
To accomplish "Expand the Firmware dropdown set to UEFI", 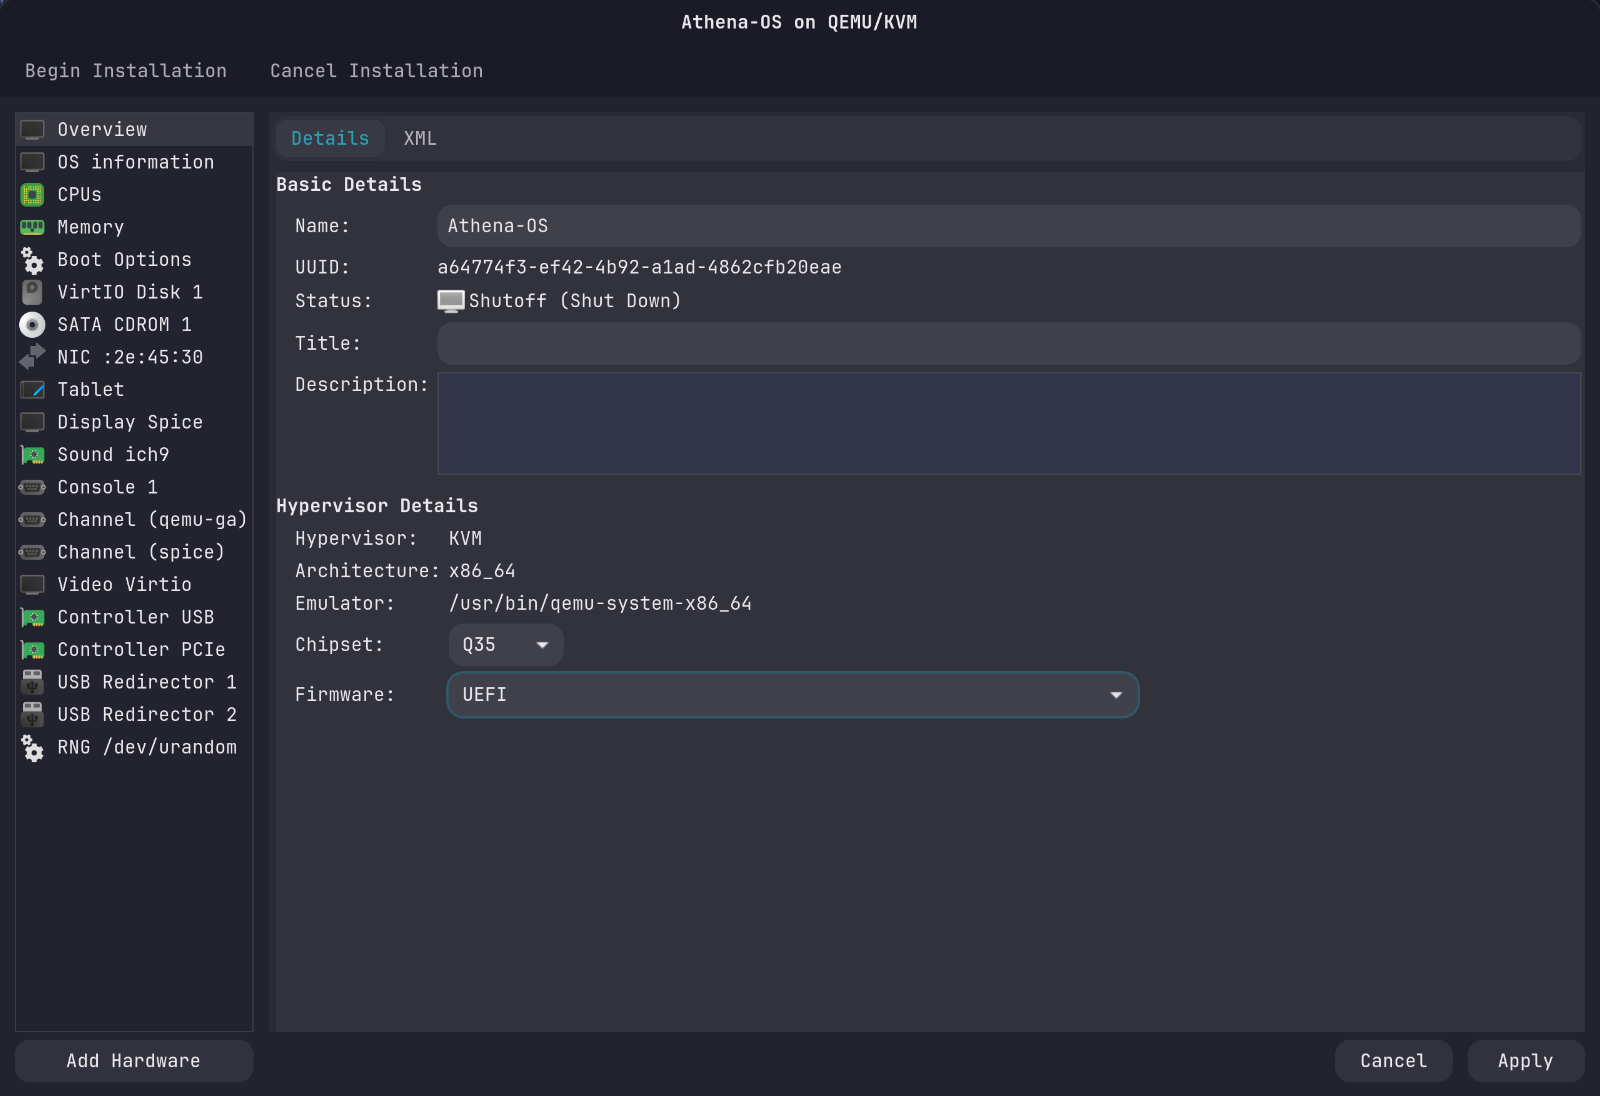I will tap(792, 694).
